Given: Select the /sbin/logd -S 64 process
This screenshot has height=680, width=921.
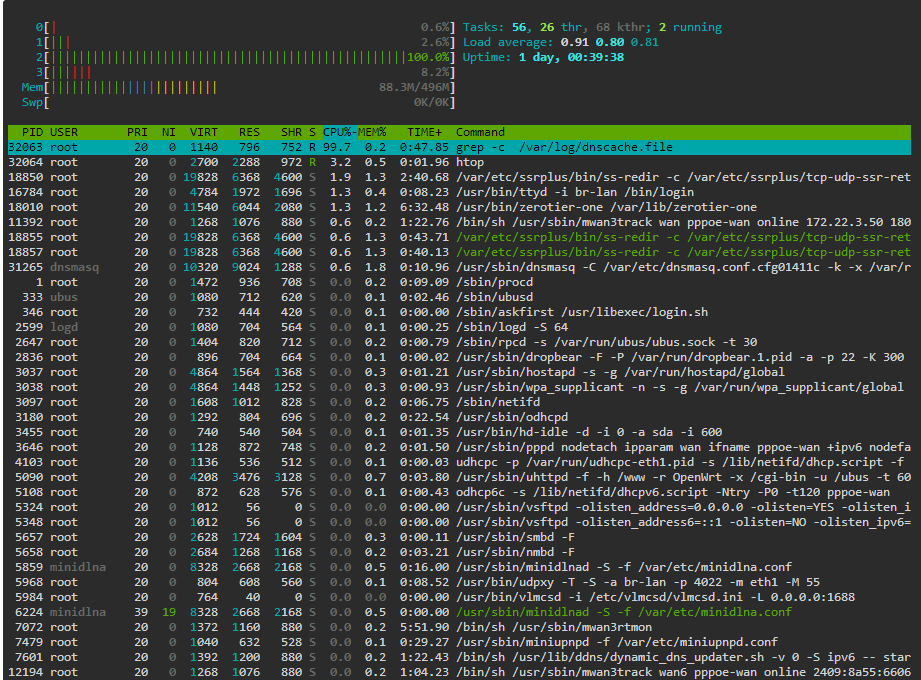Looking at the screenshot, I should 459,327.
